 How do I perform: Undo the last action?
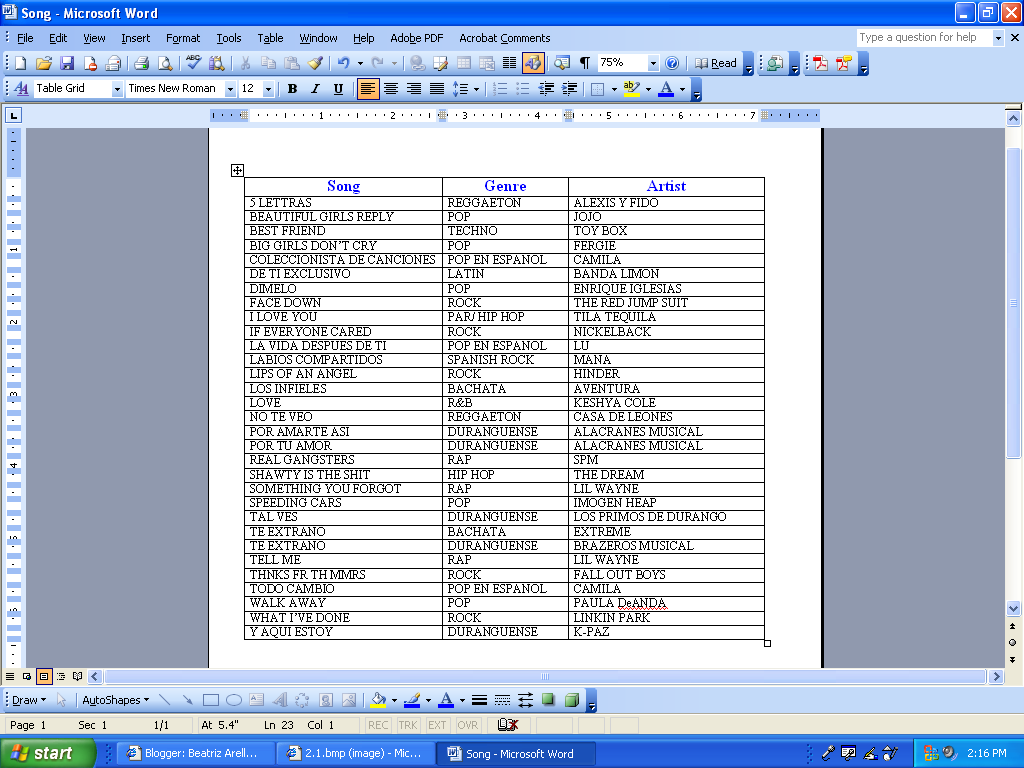(344, 63)
